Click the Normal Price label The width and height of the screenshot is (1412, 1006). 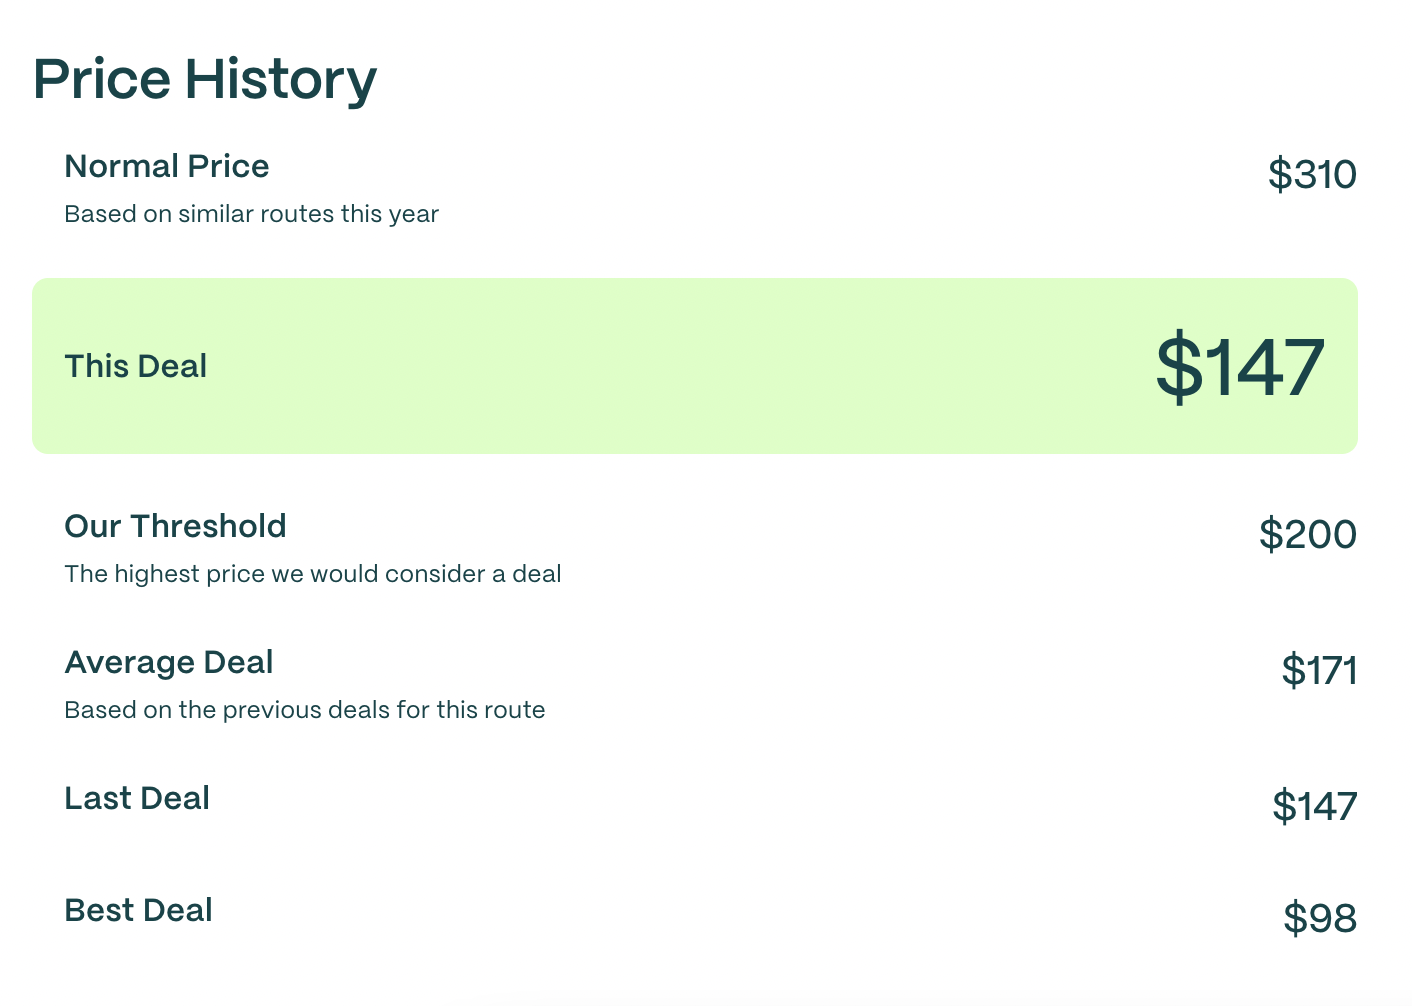coord(167,166)
